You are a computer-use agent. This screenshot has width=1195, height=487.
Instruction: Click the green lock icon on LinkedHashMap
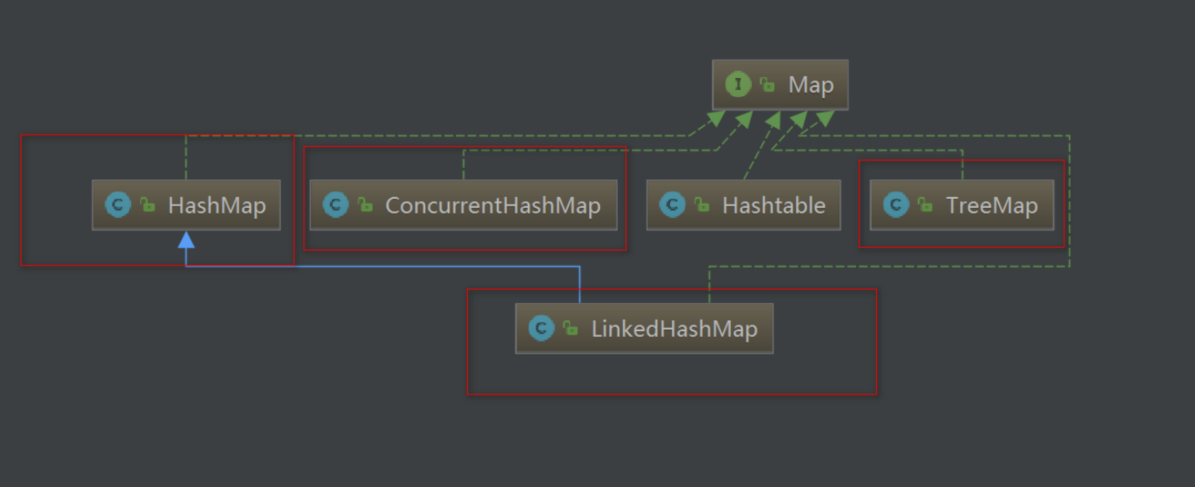[570, 328]
